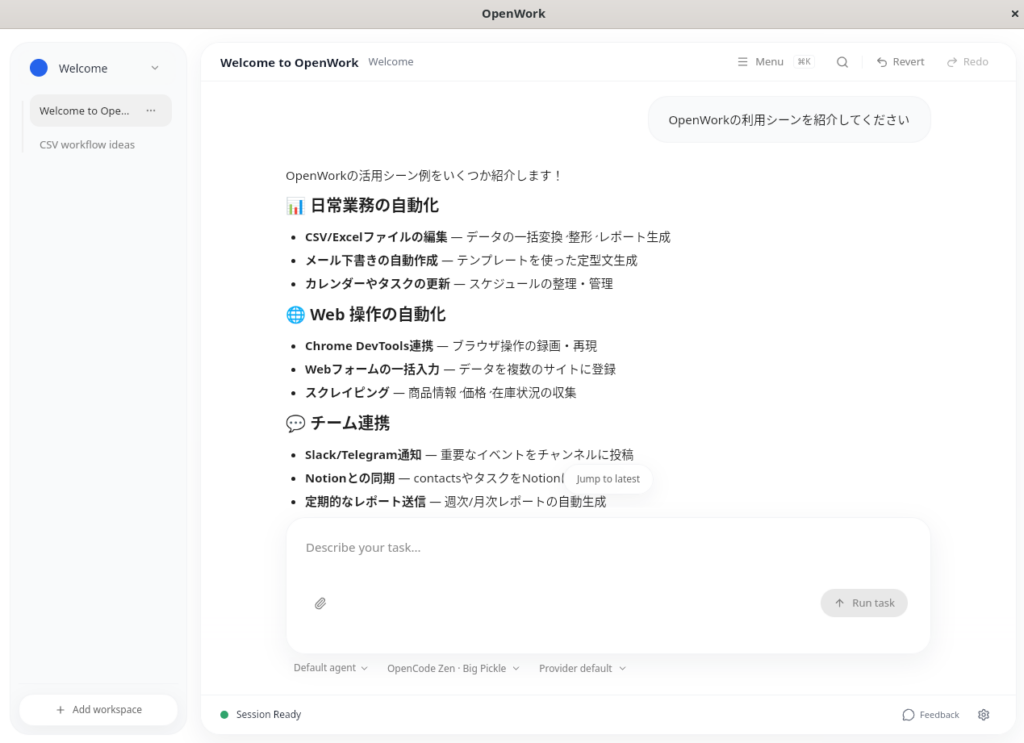Screen dimensions: 1024x743
Task: Open the Provider default dropdown
Action: click(582, 668)
